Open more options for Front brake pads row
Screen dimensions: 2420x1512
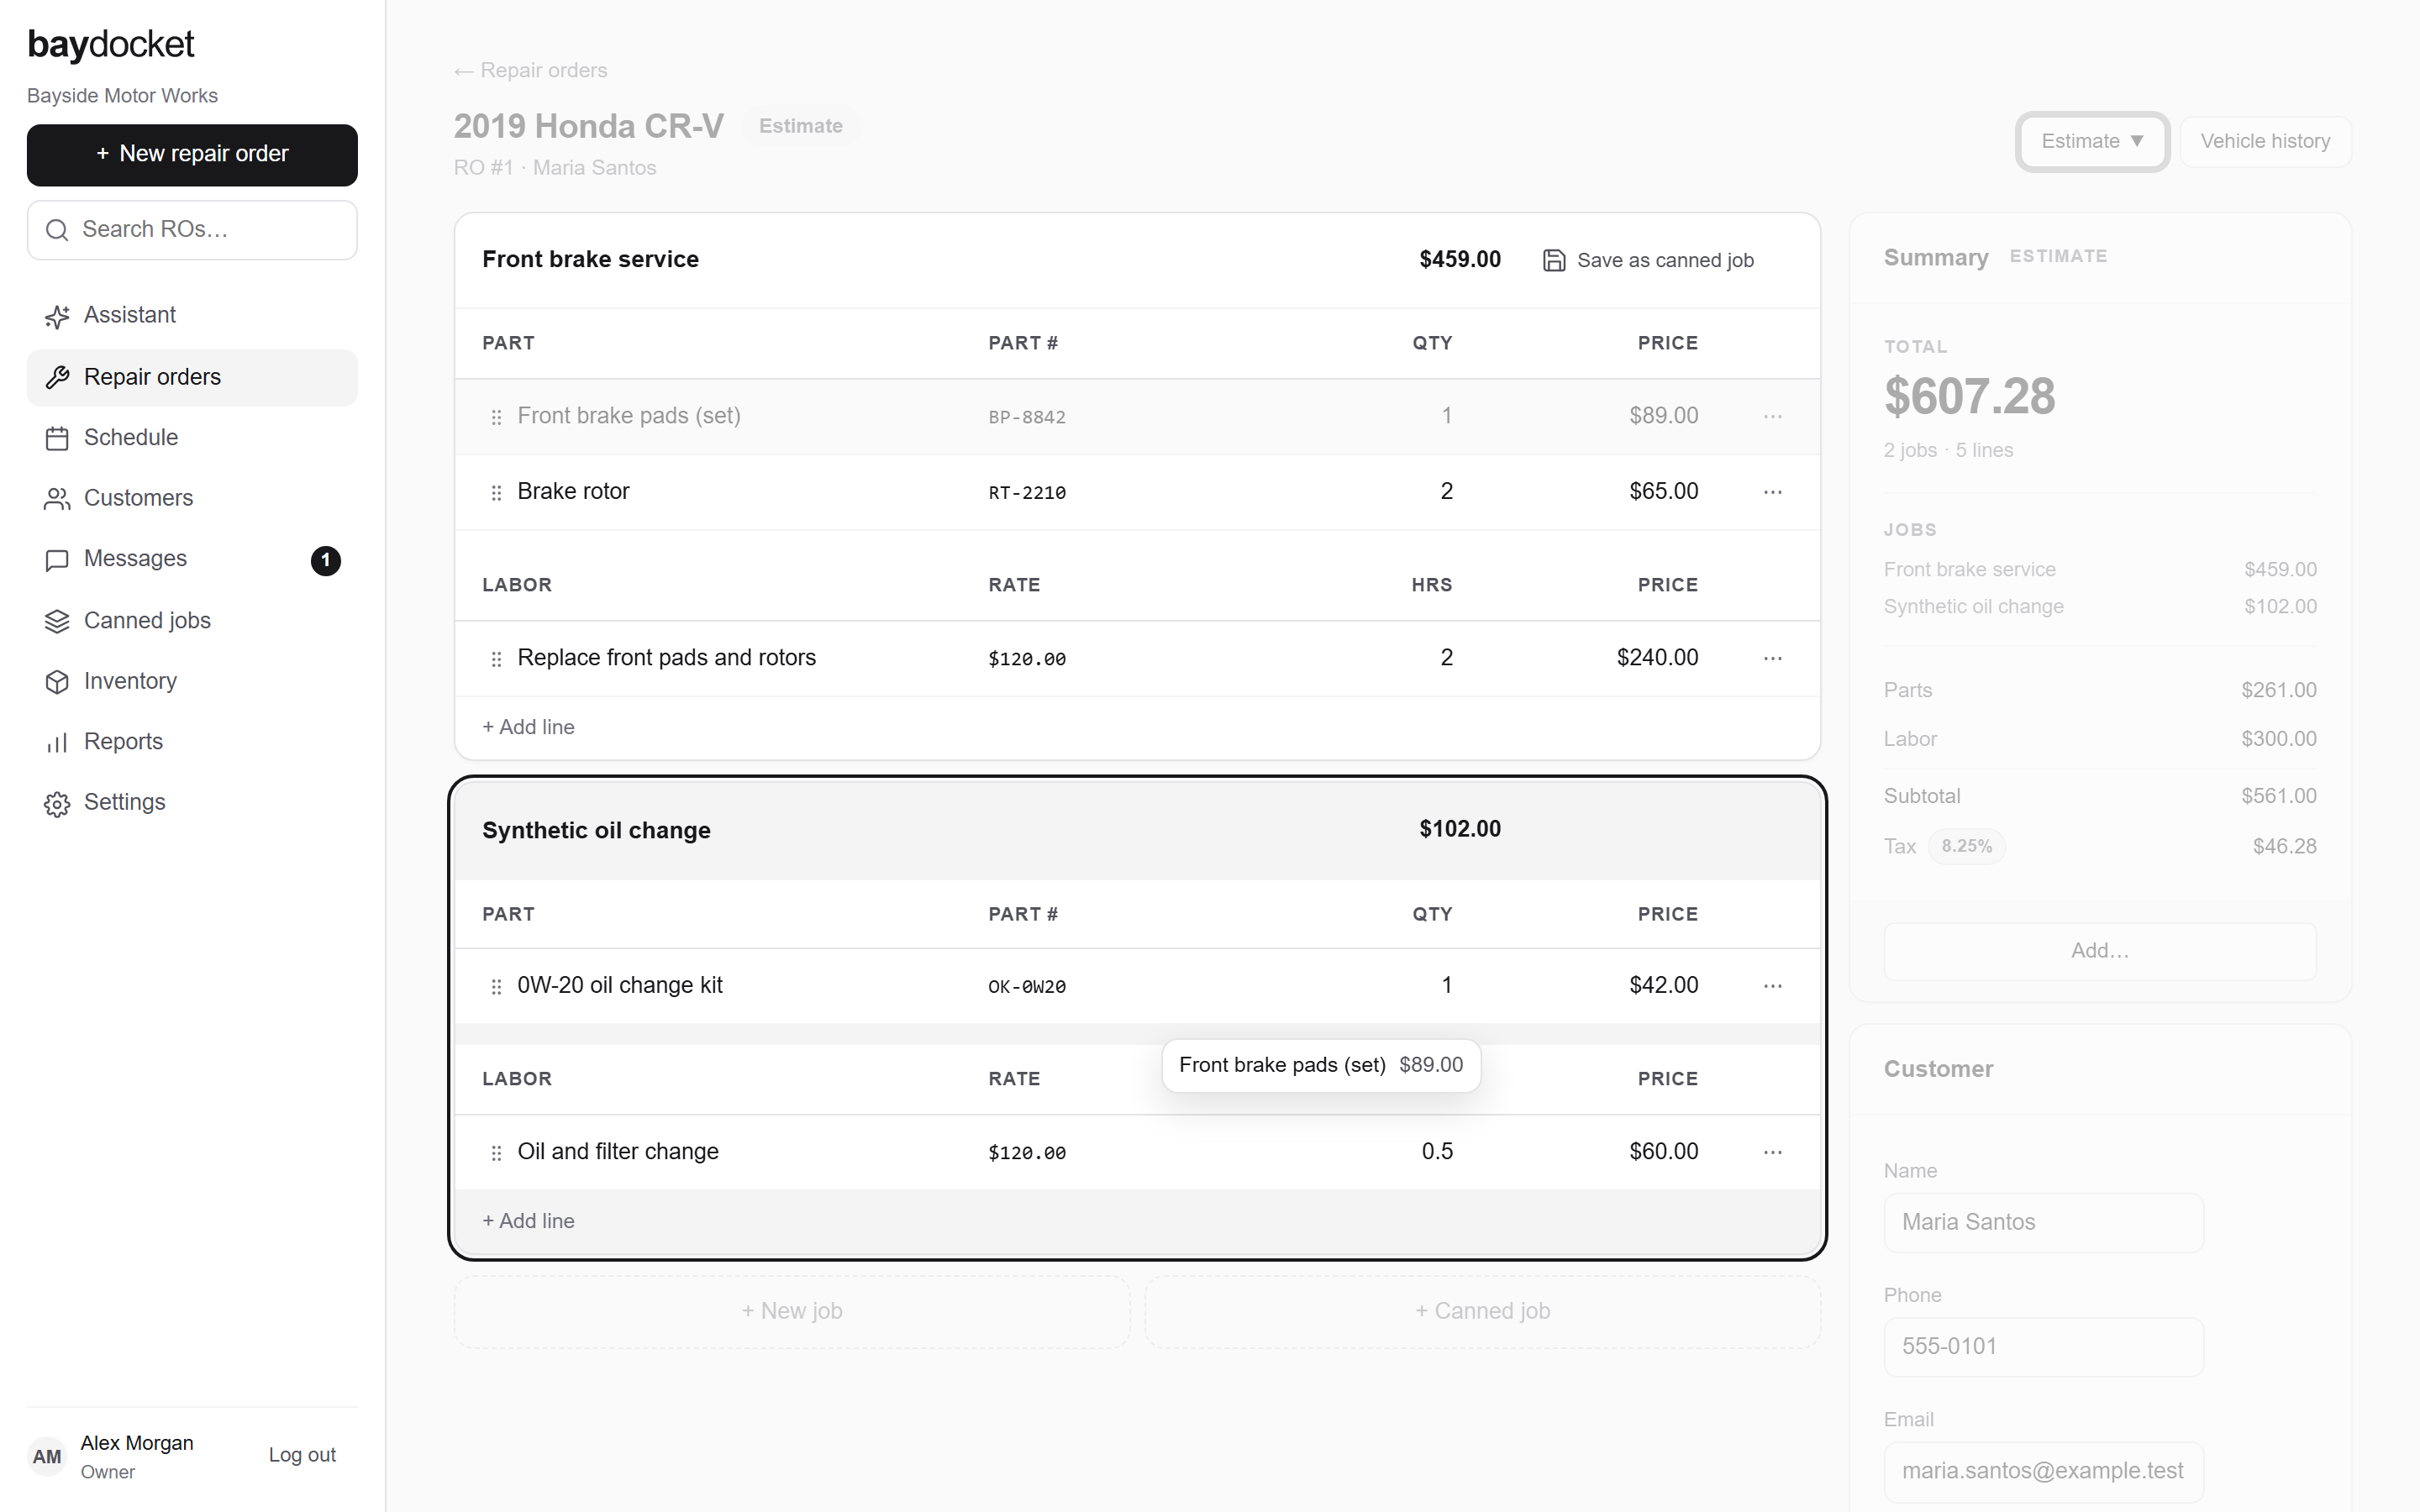pos(1773,416)
